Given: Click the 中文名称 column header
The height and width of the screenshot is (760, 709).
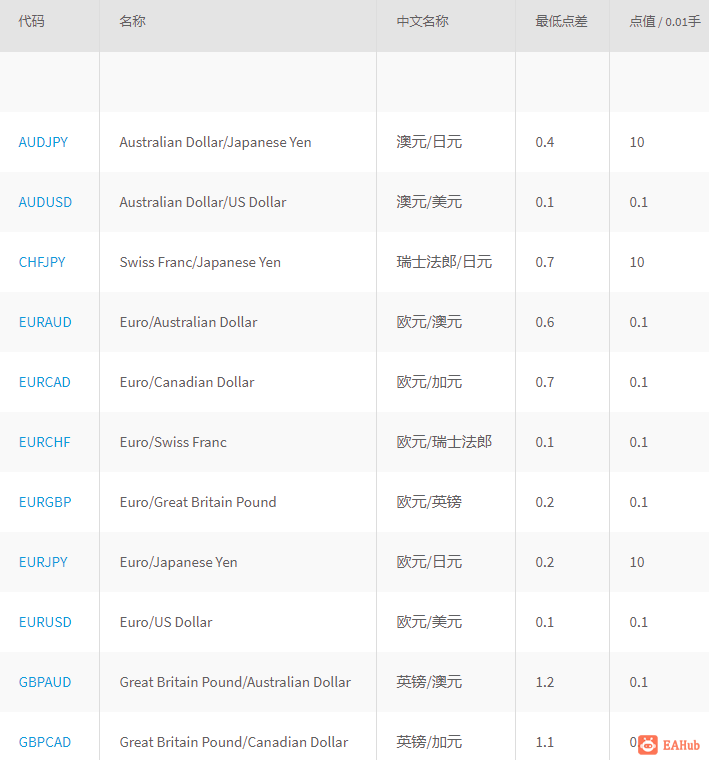Looking at the screenshot, I should point(423,21).
